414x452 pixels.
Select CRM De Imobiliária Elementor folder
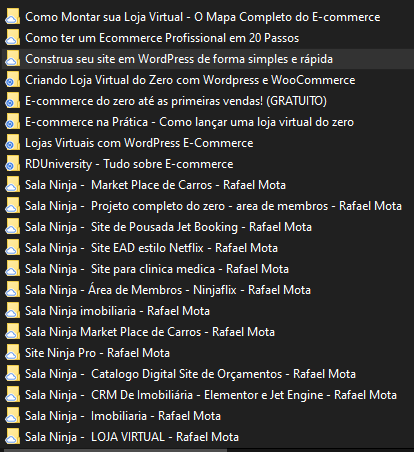211,395
